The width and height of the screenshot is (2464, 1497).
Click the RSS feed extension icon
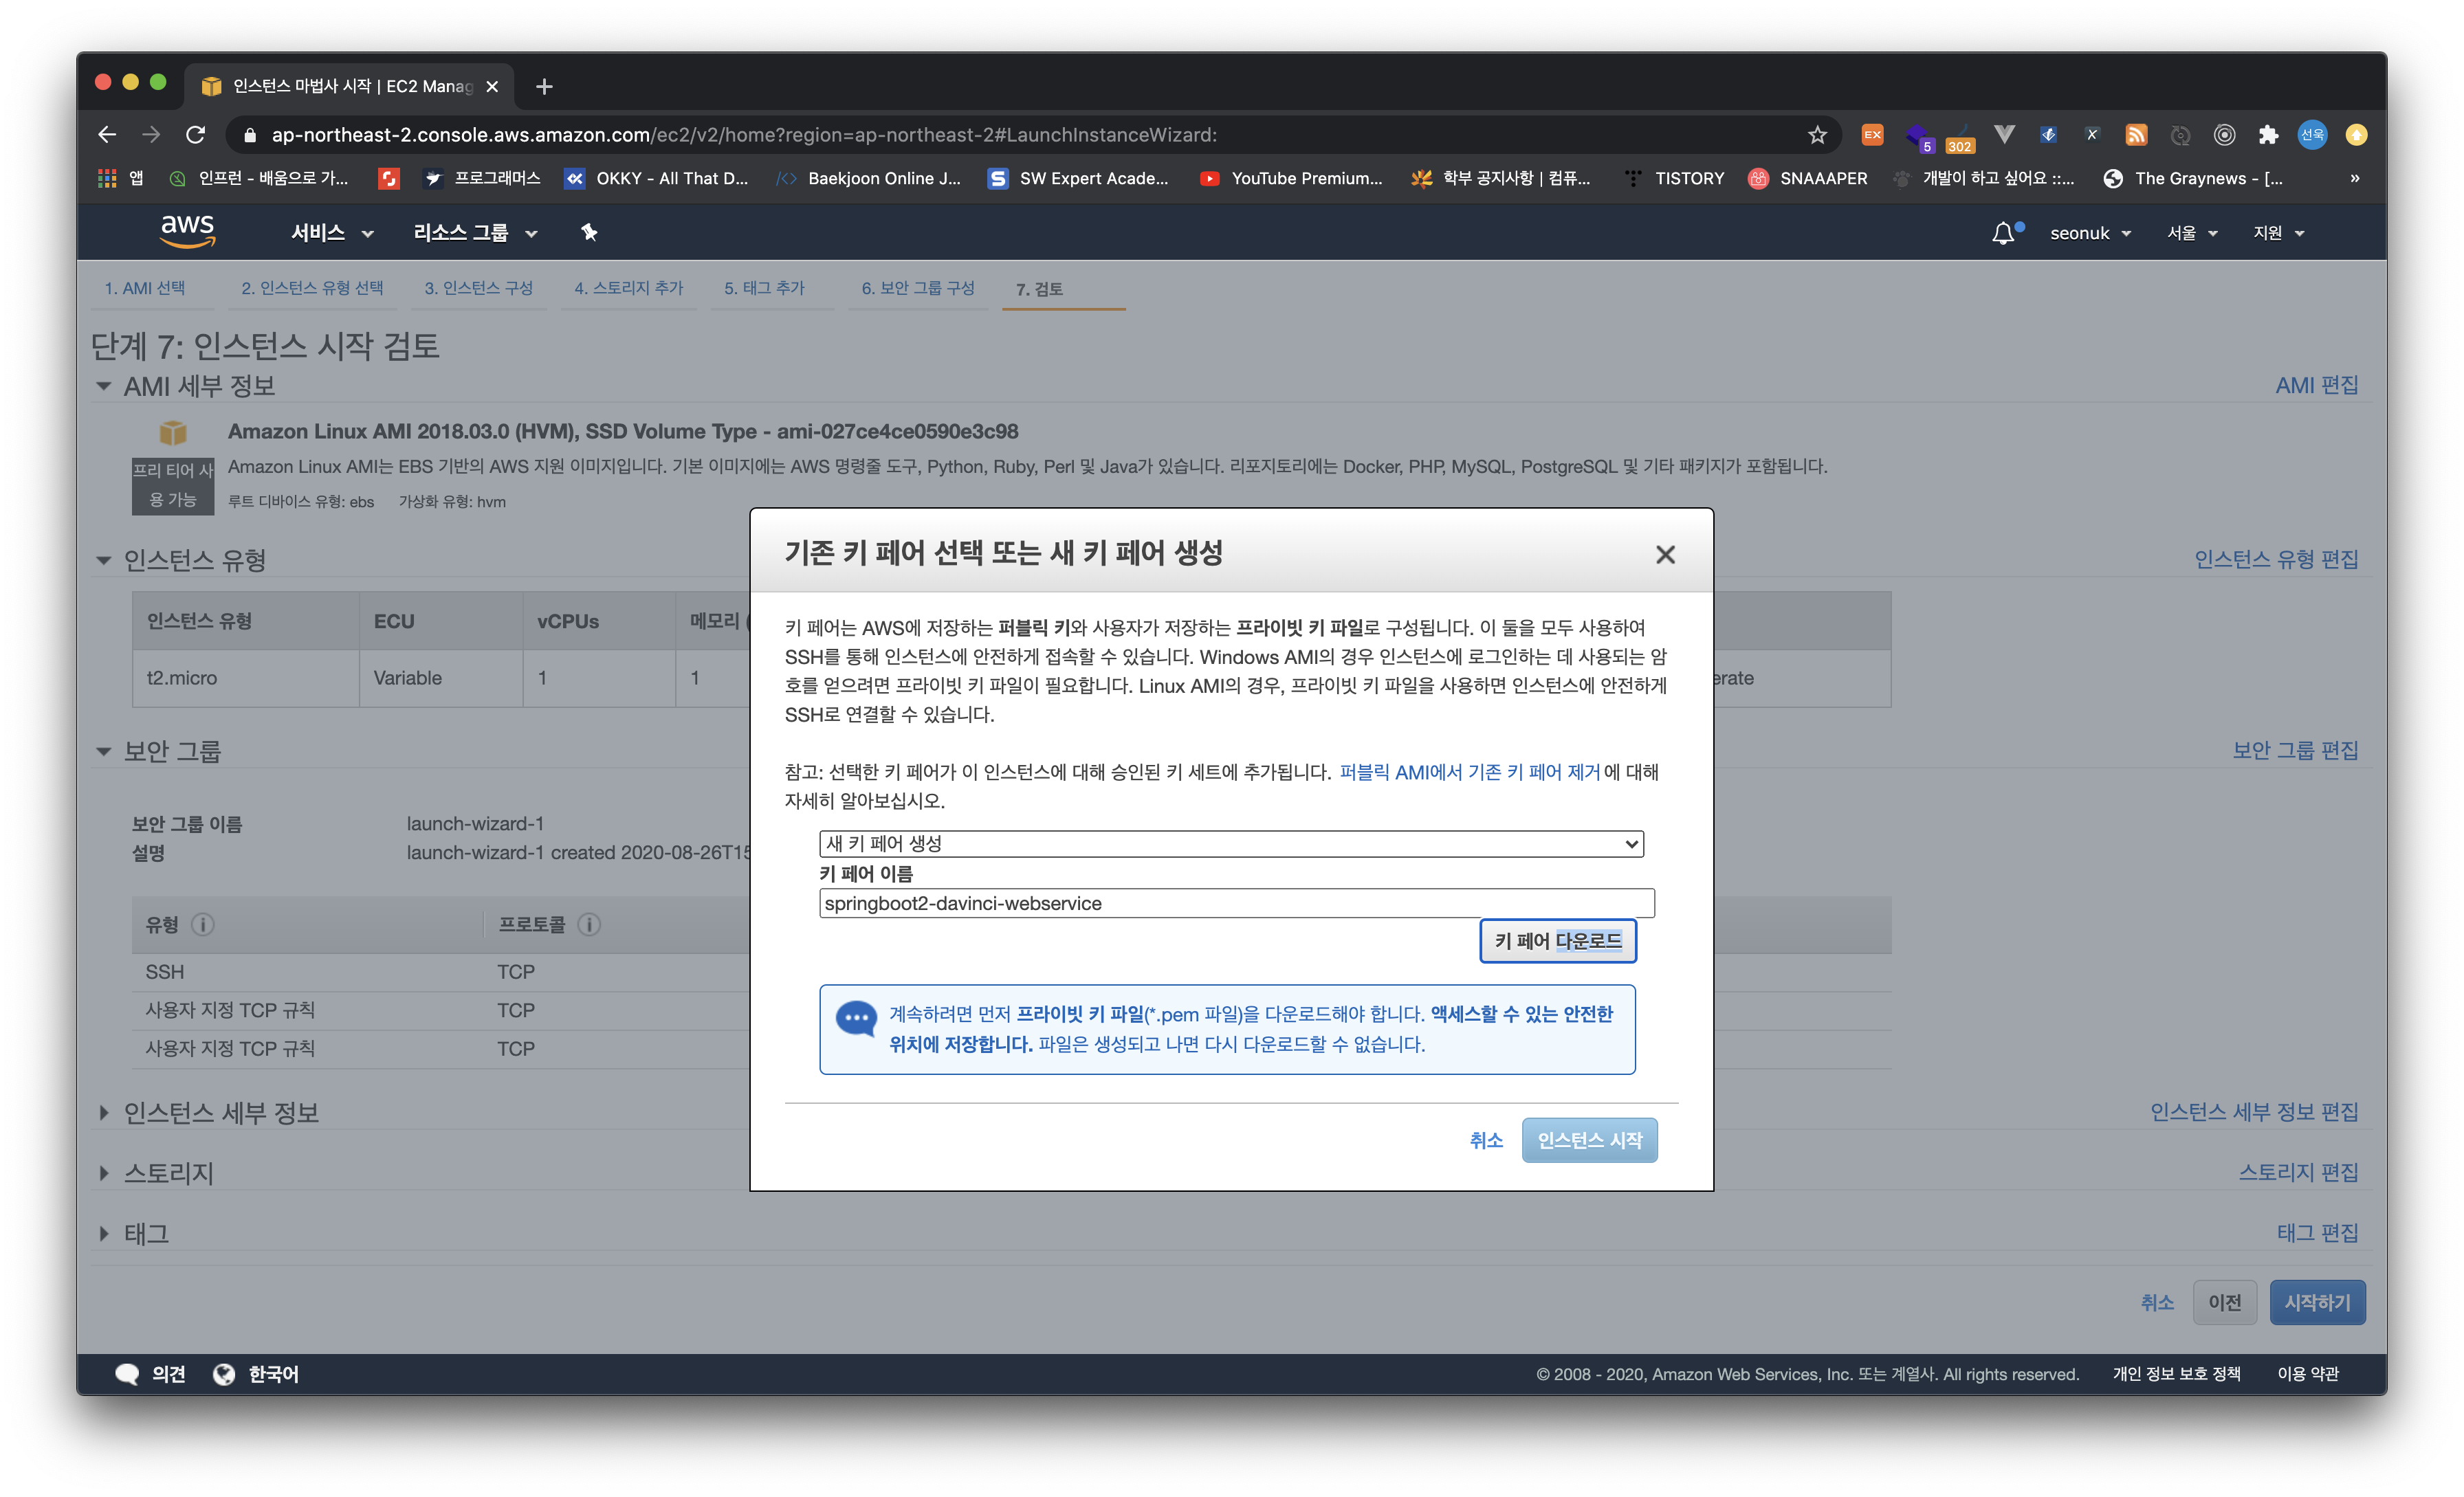[x=2136, y=135]
